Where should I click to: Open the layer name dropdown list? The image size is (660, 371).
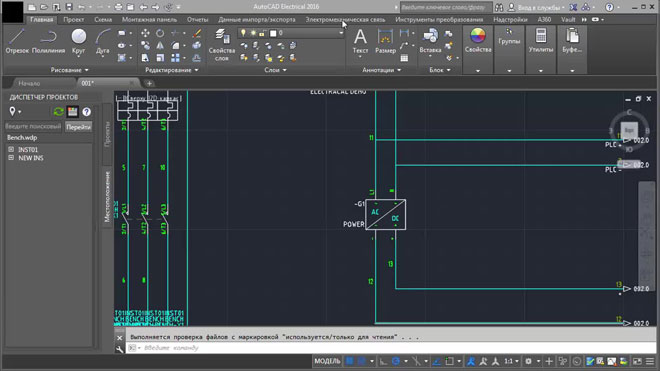(x=341, y=33)
